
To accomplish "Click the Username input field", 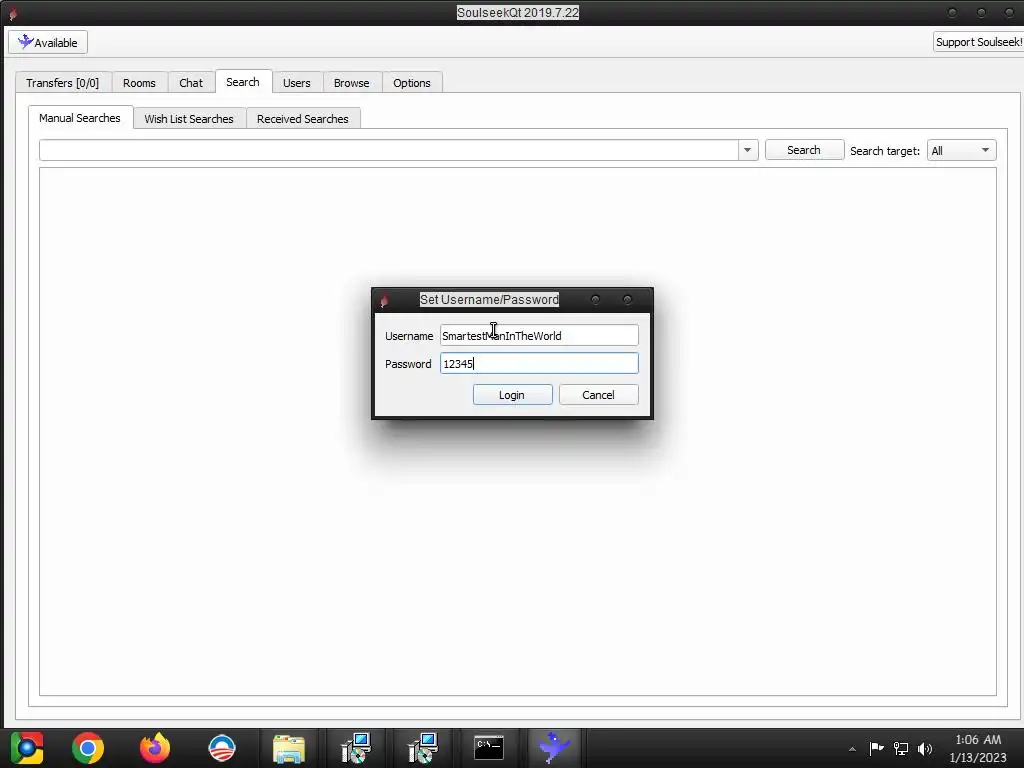I will click(x=539, y=336).
